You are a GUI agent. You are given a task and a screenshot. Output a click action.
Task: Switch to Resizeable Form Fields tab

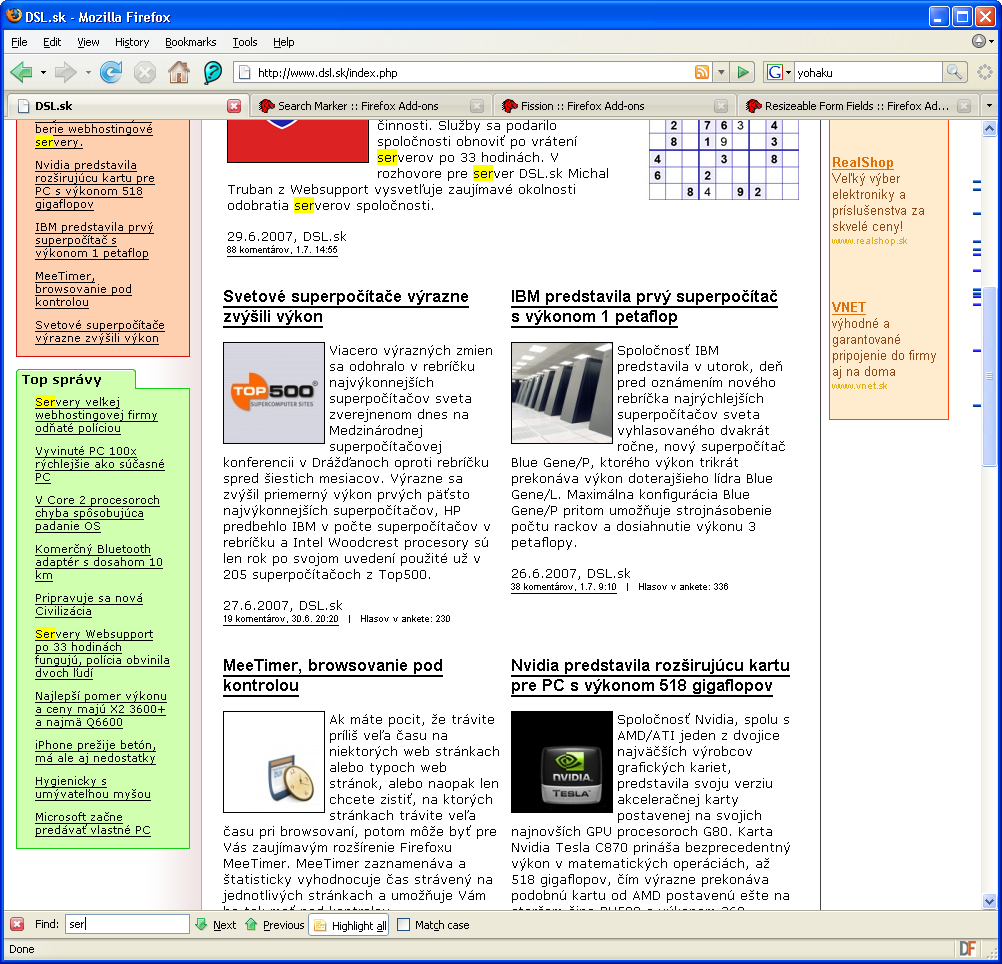[x=856, y=106]
